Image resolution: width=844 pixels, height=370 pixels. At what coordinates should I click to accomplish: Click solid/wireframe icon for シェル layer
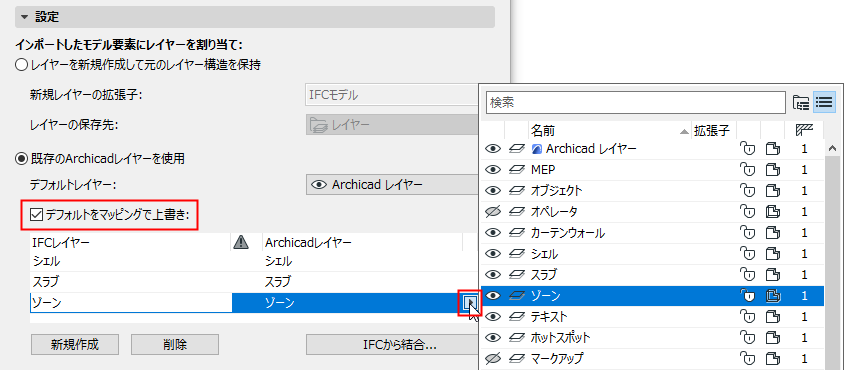point(516,254)
